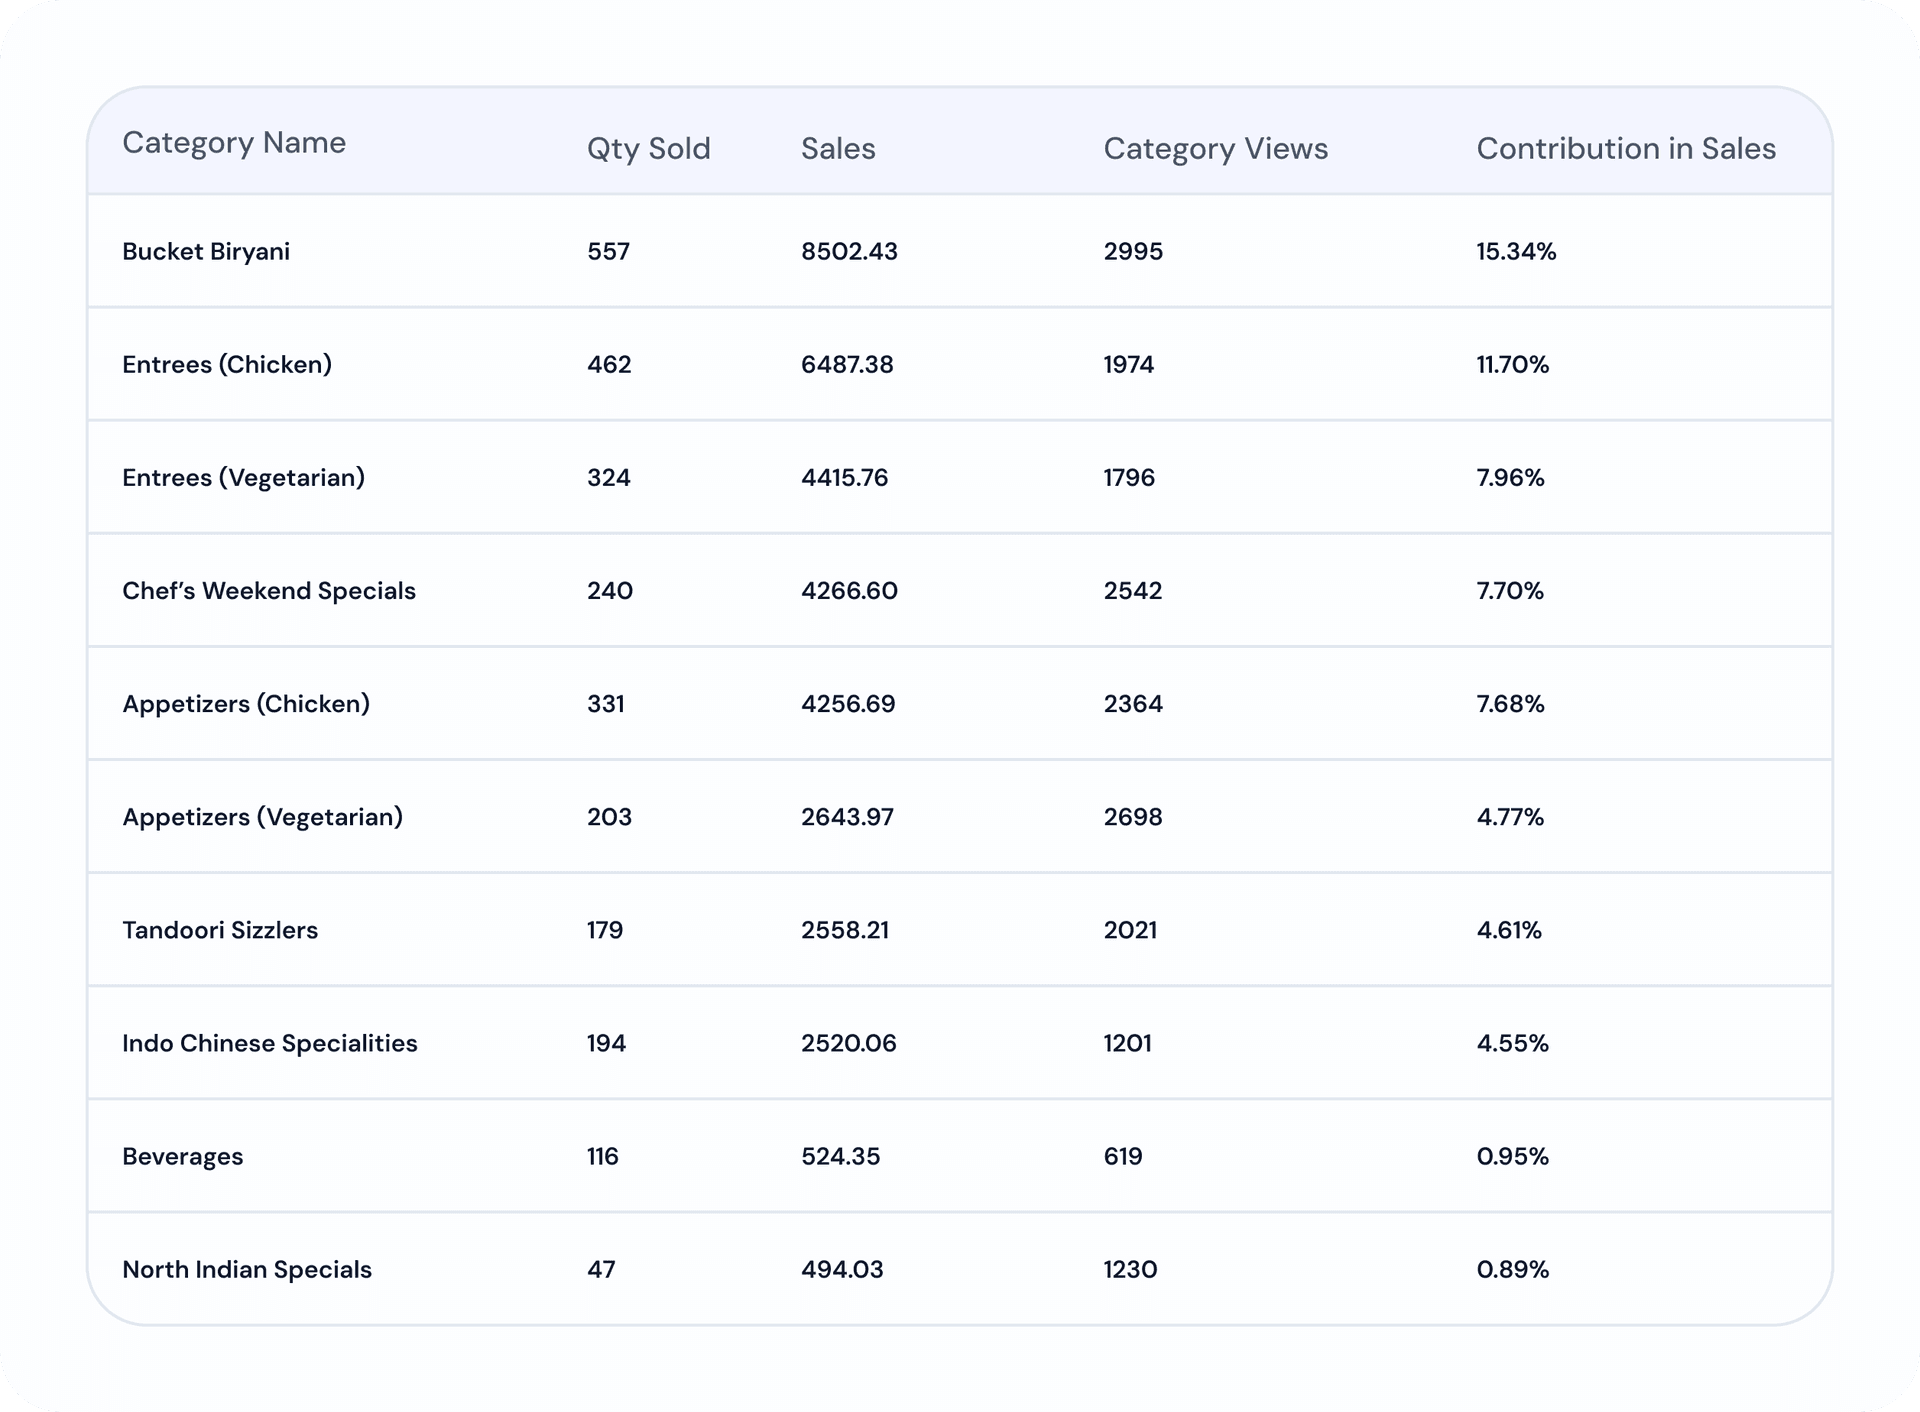The height and width of the screenshot is (1412, 1920).
Task: Click the quantity sold value 116
Action: (x=602, y=1156)
